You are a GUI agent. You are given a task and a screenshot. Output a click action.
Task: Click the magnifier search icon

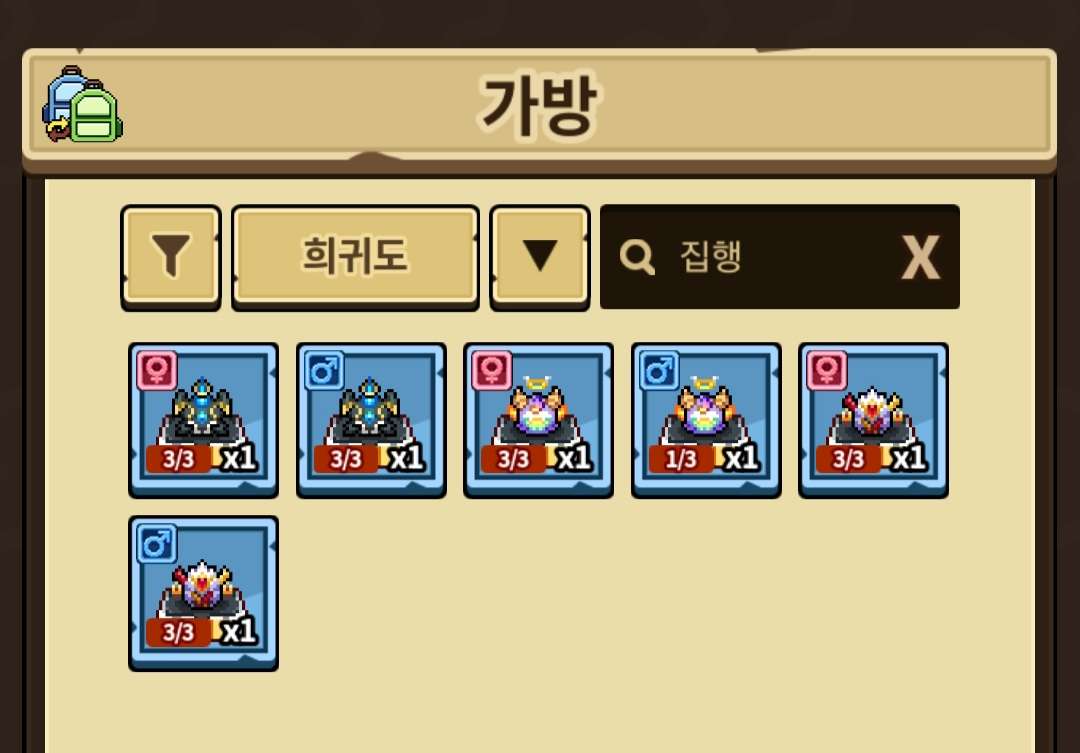[637, 257]
